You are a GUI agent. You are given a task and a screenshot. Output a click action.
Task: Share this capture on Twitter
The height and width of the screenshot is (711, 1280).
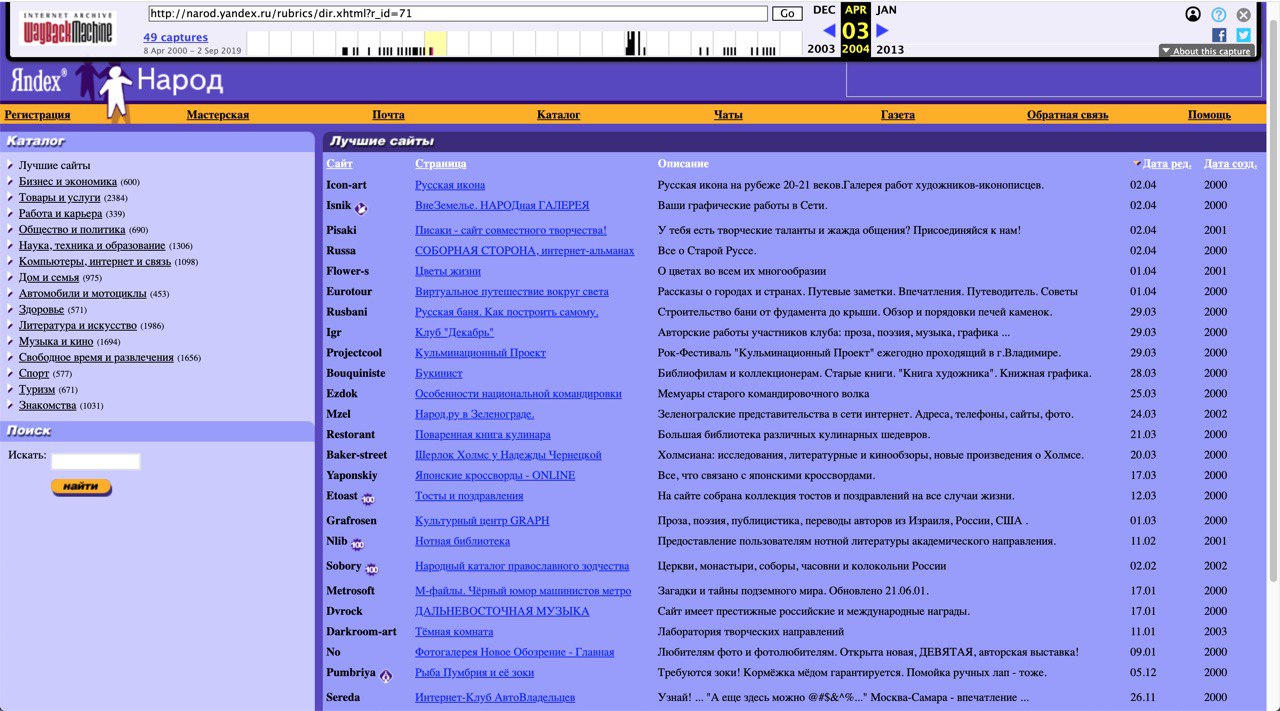(x=1244, y=35)
